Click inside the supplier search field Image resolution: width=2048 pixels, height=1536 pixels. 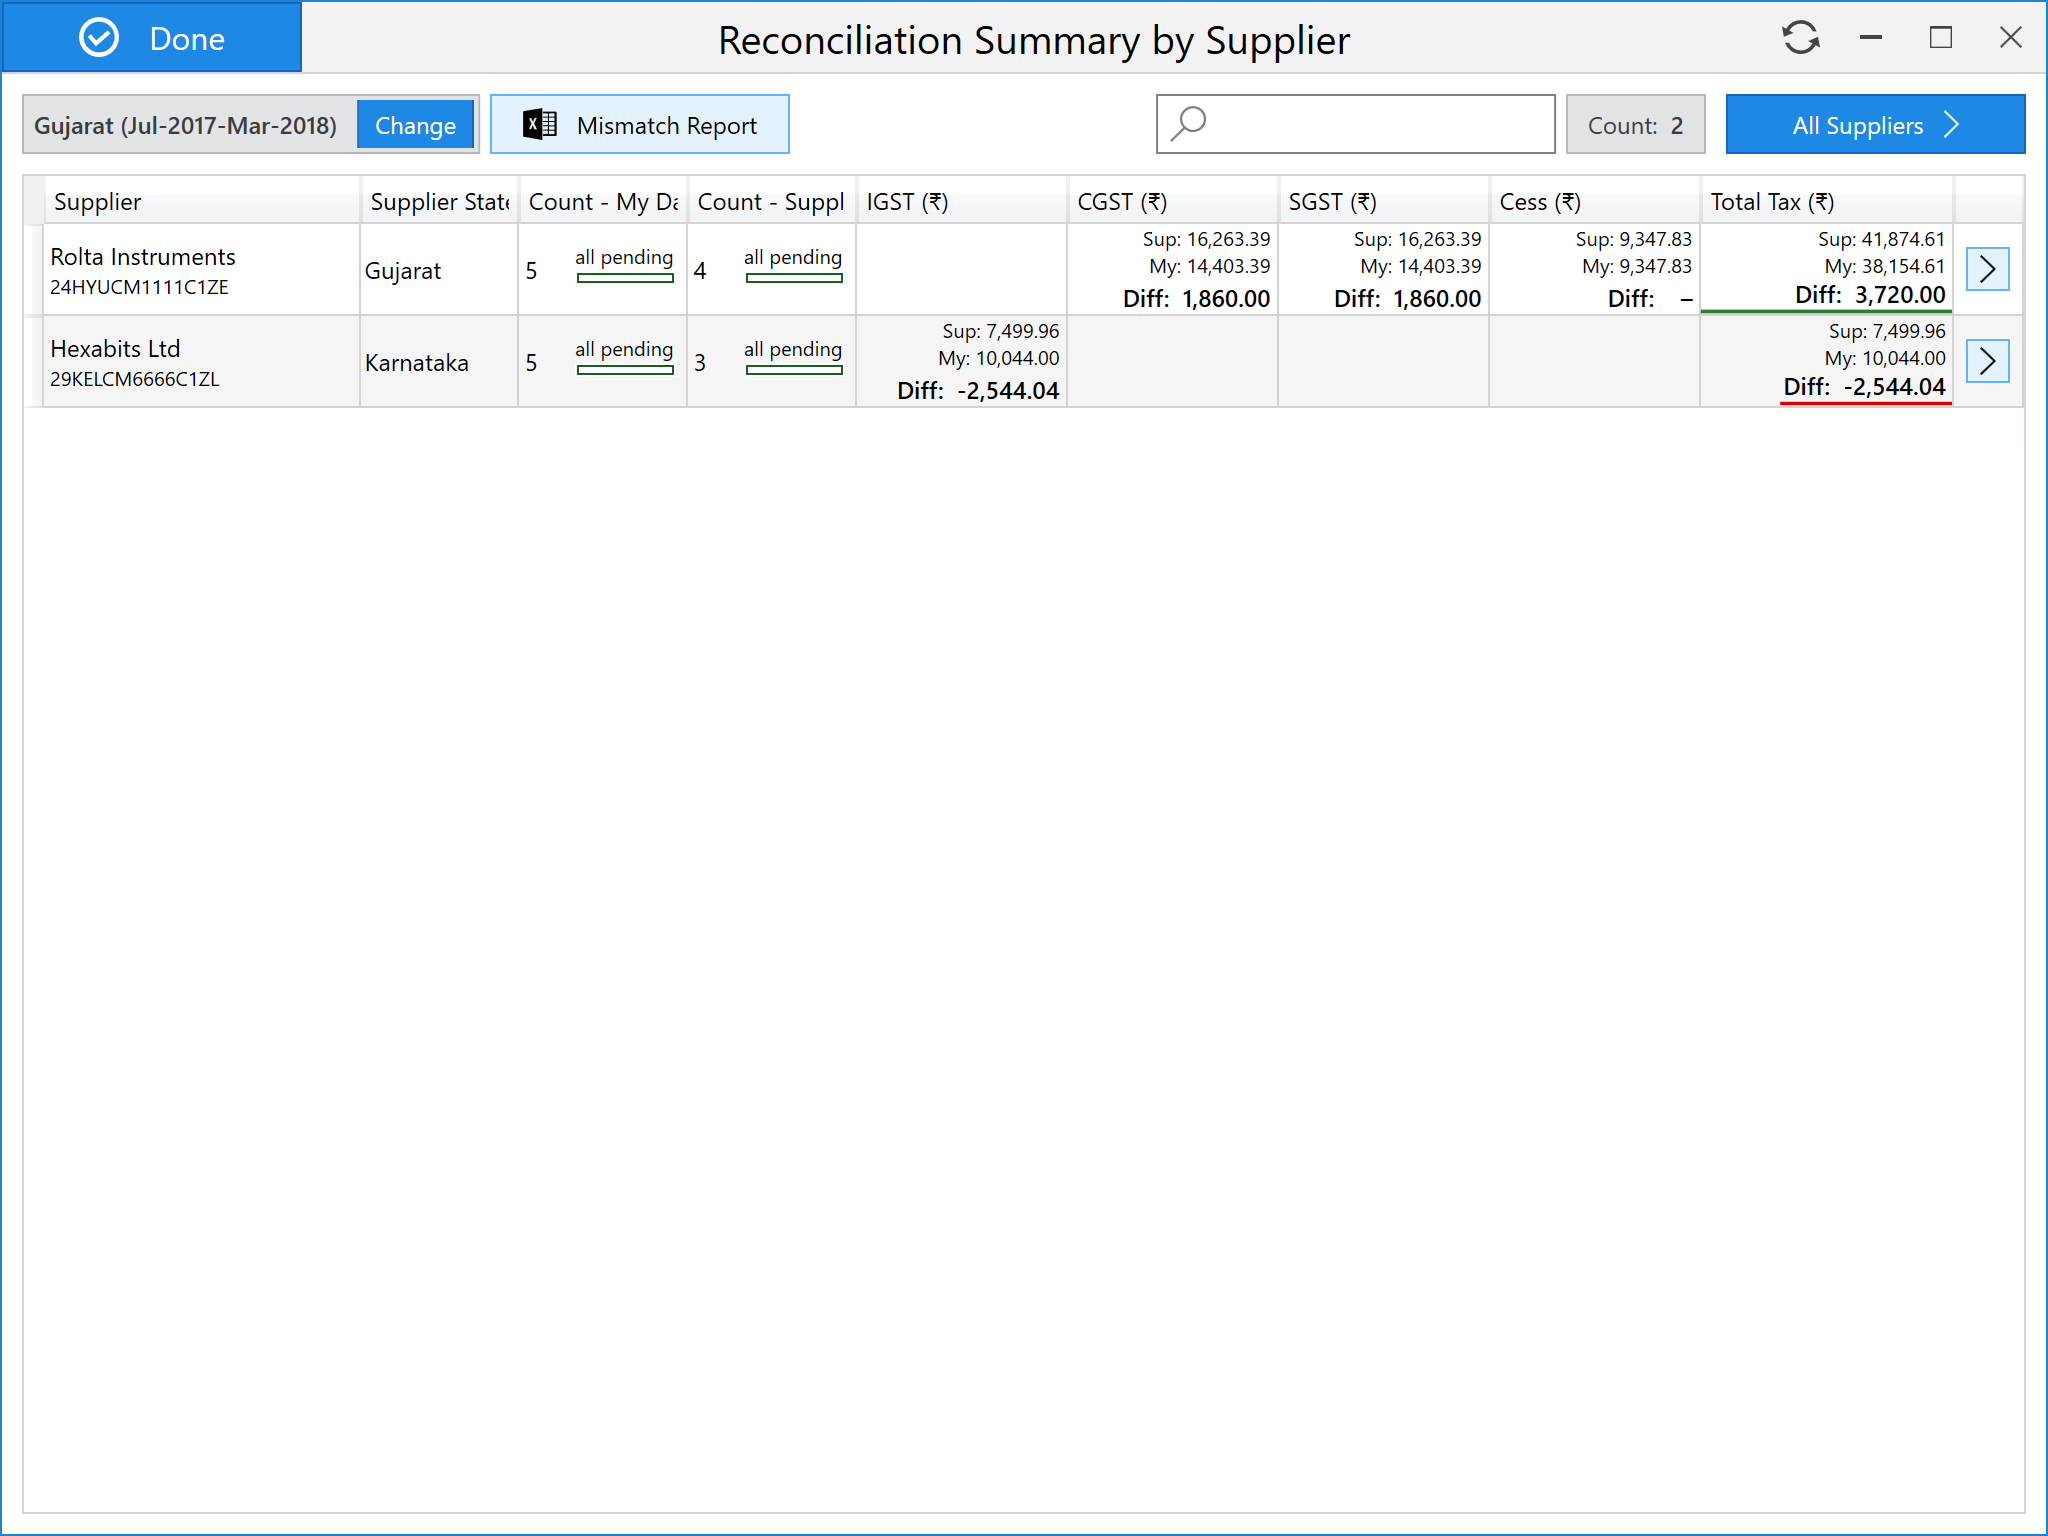[1380, 125]
